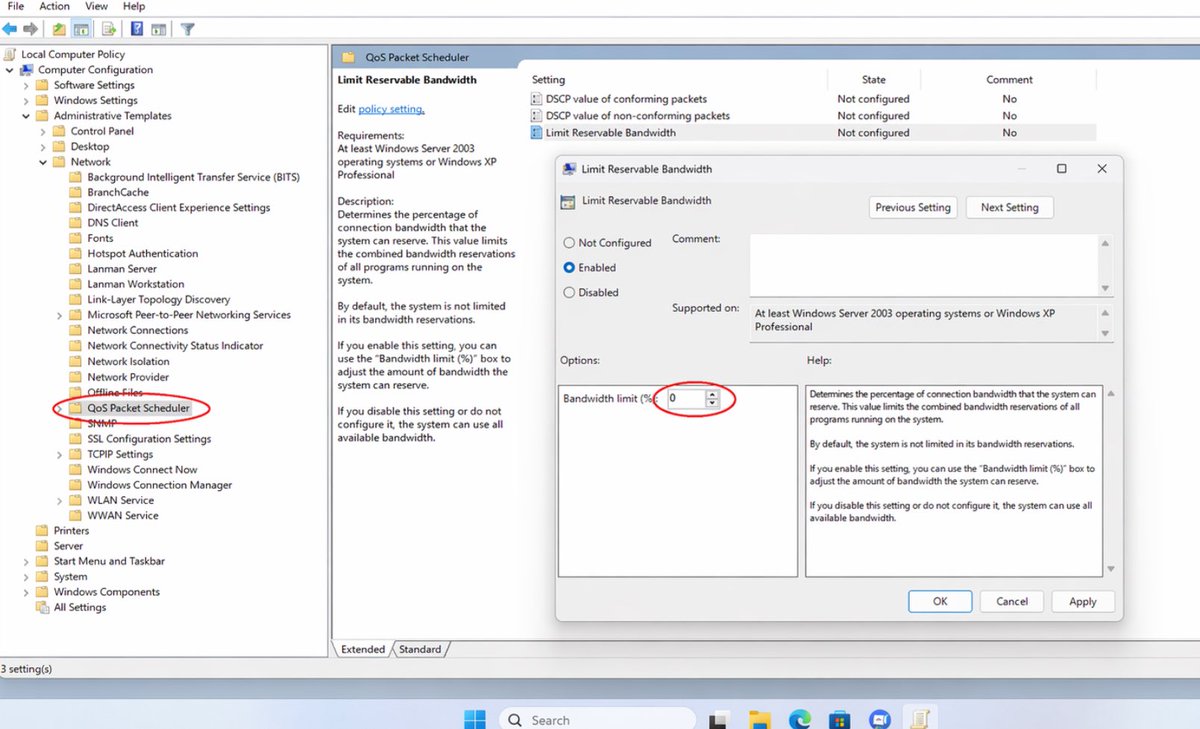Open the View menu
Viewport: 1200px width, 729px height.
click(96, 6)
